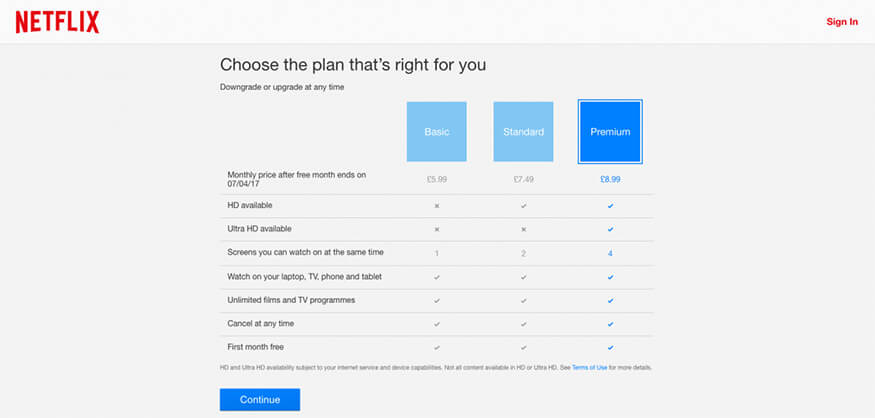Click the £7.49 Standard price
Image resolution: width=875 pixels, height=418 pixels.
pyautogui.click(x=523, y=180)
